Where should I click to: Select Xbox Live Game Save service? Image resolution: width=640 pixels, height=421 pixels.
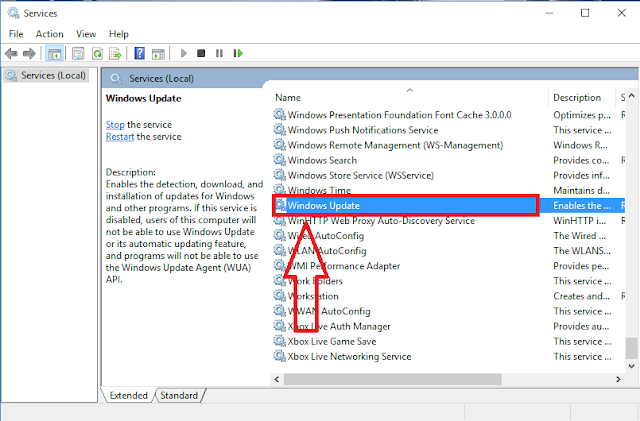click(332, 341)
